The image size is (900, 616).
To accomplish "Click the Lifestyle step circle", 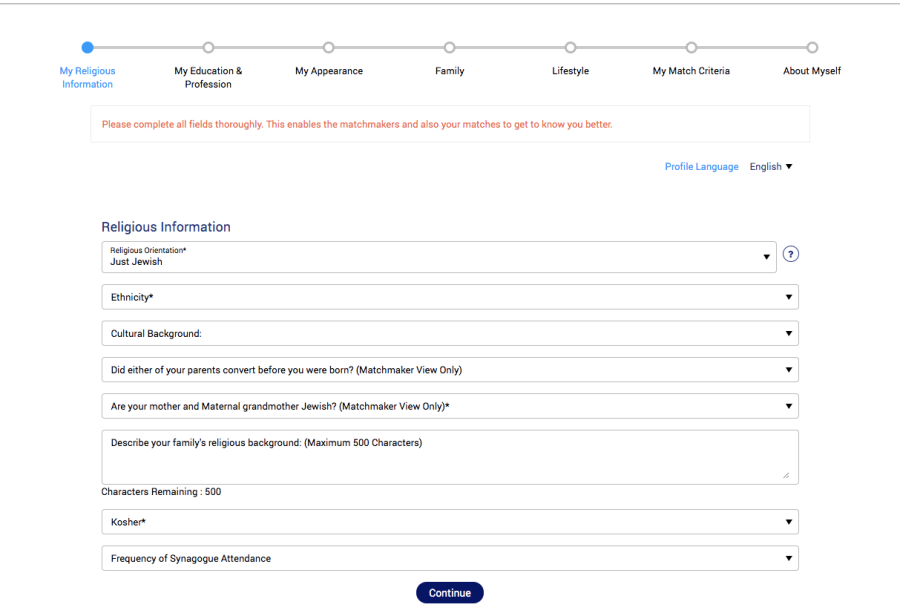I will (x=570, y=48).
